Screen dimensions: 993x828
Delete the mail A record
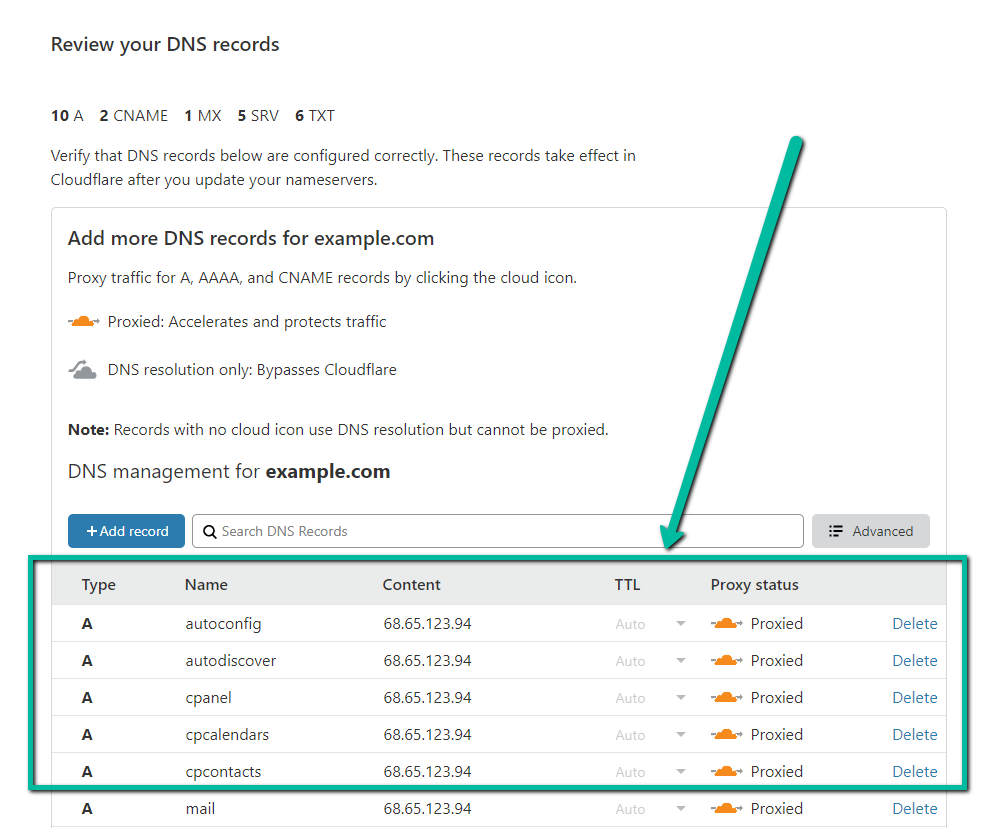click(914, 808)
